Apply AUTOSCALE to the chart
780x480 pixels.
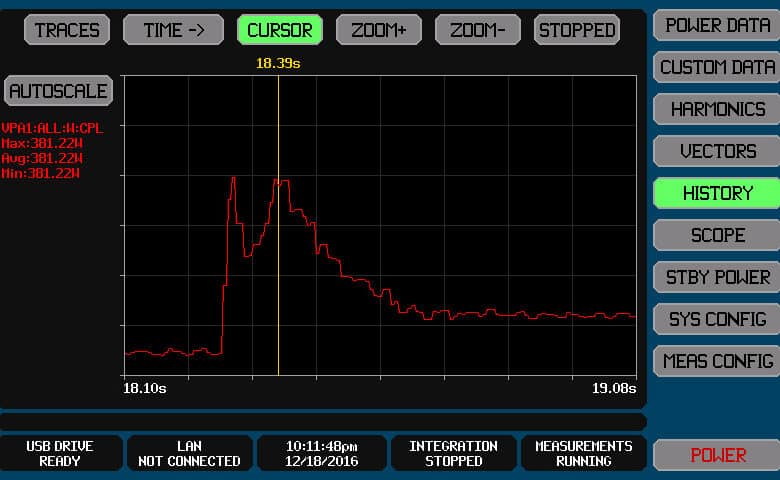58,91
